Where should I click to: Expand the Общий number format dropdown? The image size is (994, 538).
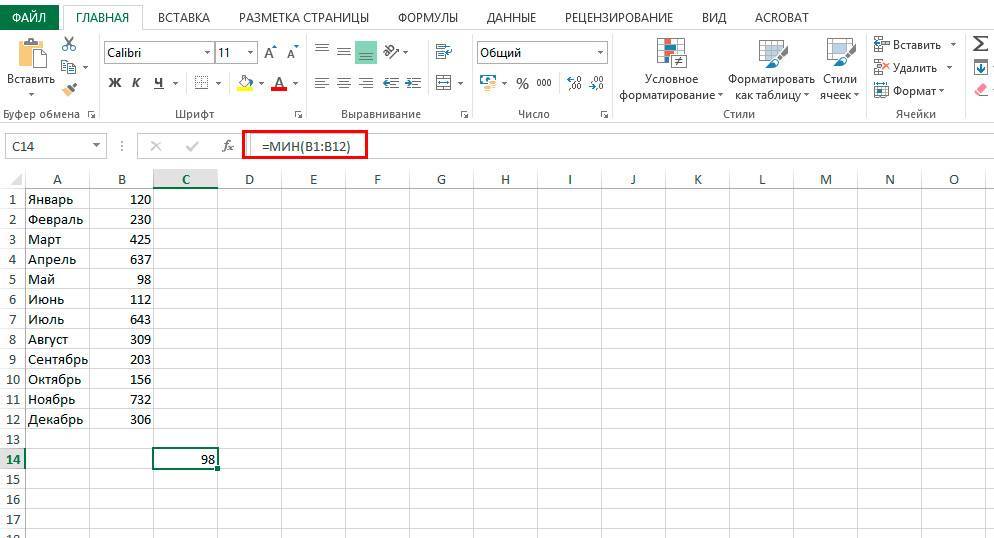coord(600,52)
